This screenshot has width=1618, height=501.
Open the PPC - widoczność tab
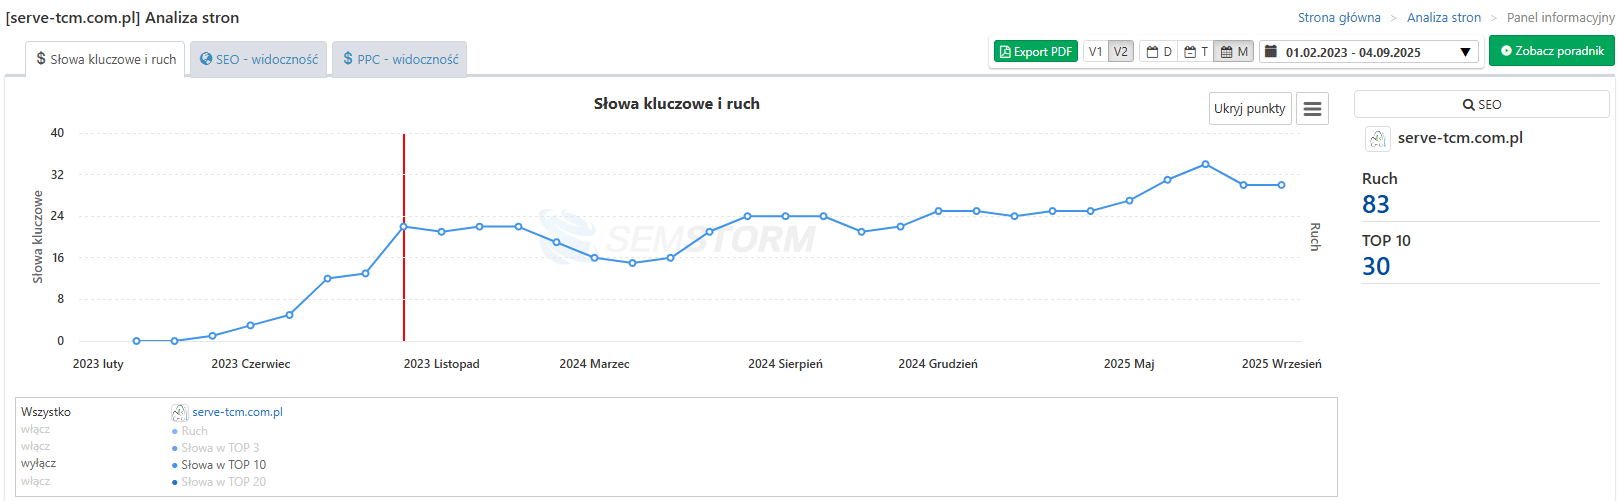[x=400, y=60]
